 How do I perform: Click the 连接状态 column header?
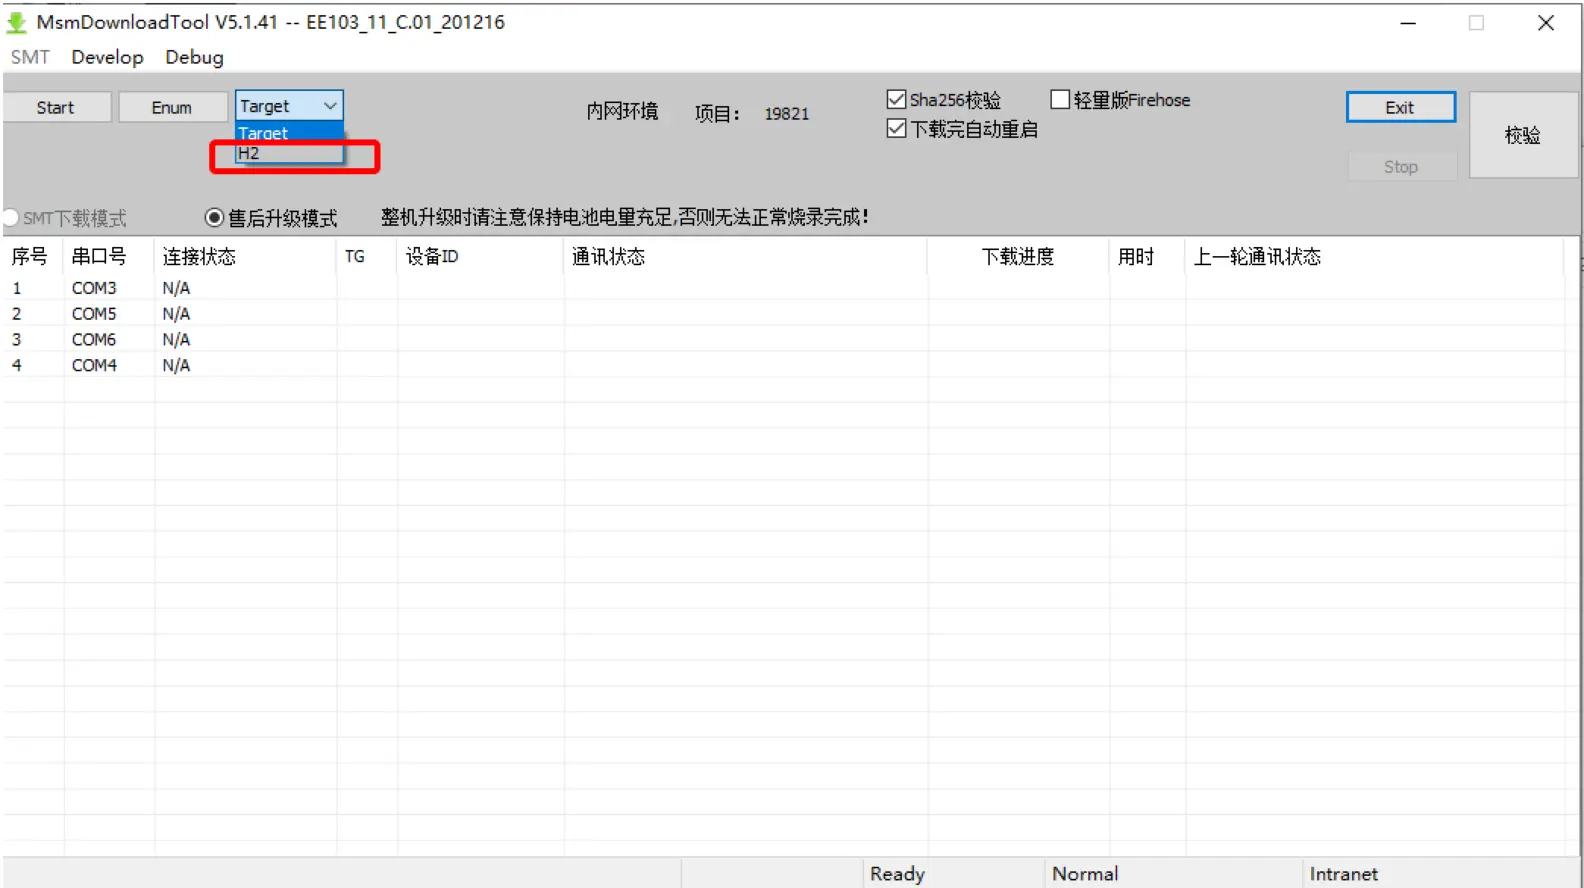[245, 256]
